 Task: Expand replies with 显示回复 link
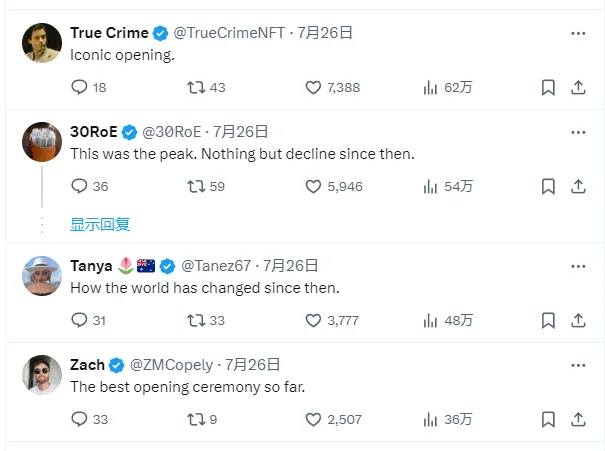(x=100, y=225)
